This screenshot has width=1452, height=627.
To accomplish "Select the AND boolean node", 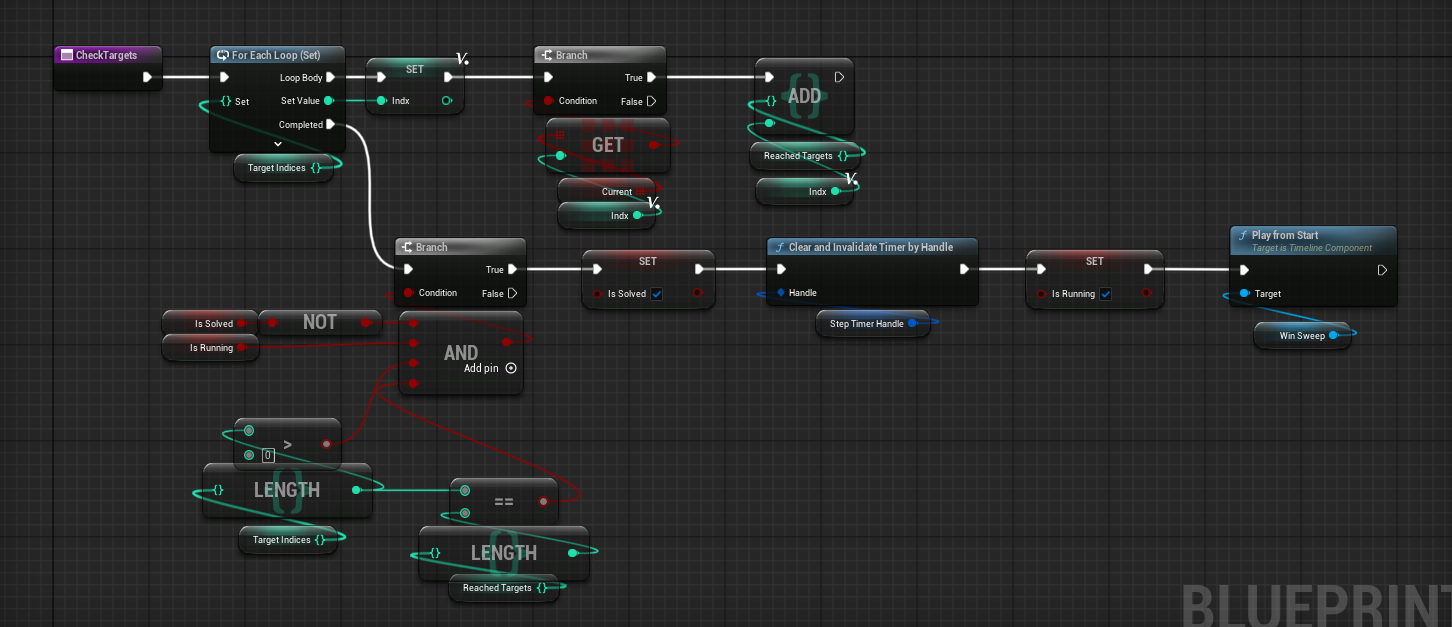I will point(461,352).
